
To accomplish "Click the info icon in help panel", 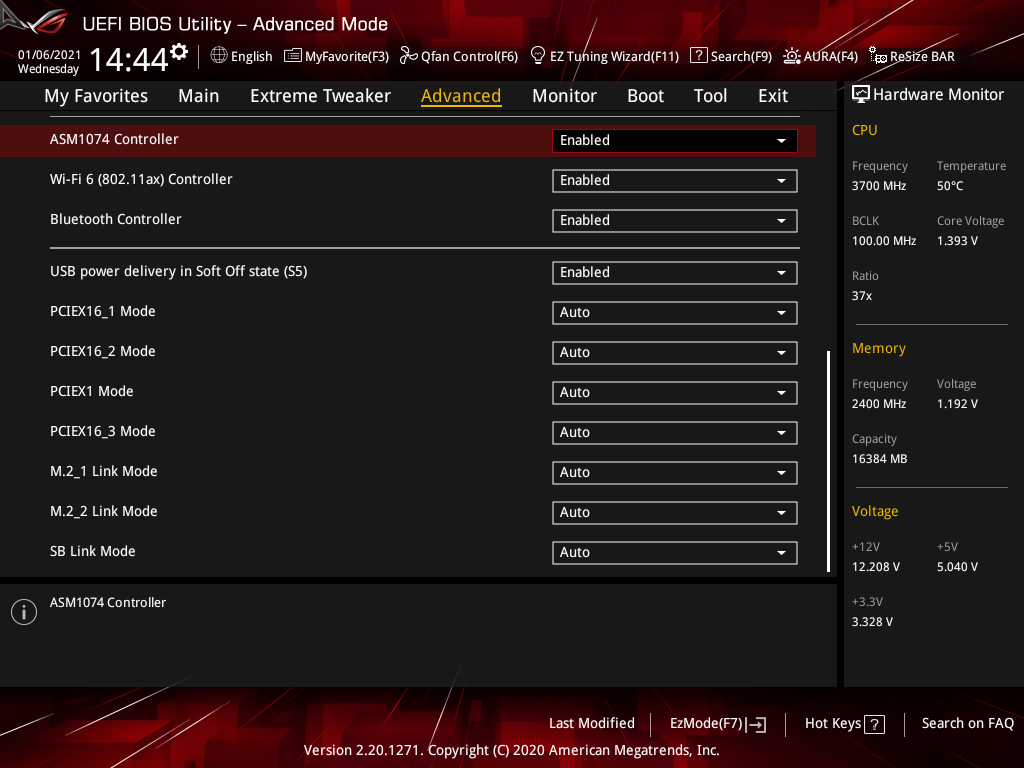I will [x=24, y=612].
